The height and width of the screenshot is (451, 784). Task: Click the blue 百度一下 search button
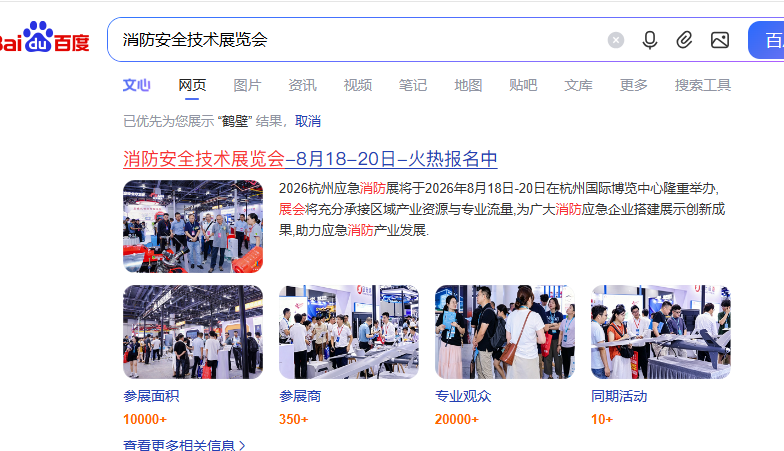pyautogui.click(x=766, y=40)
